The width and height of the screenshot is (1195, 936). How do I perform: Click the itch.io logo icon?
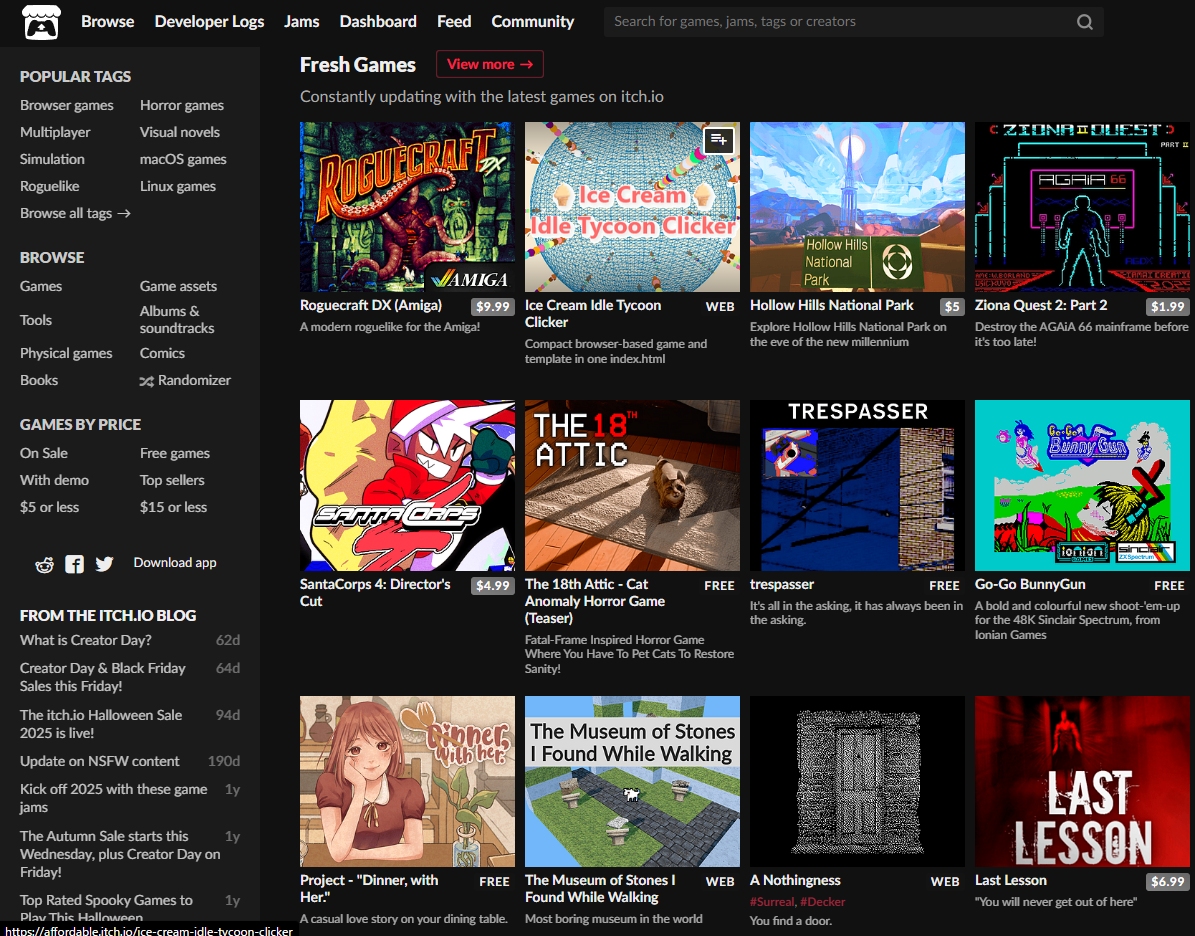(x=41, y=22)
